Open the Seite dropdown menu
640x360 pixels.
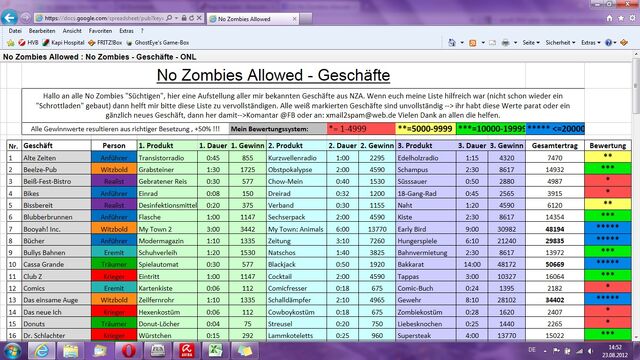pos(531,42)
